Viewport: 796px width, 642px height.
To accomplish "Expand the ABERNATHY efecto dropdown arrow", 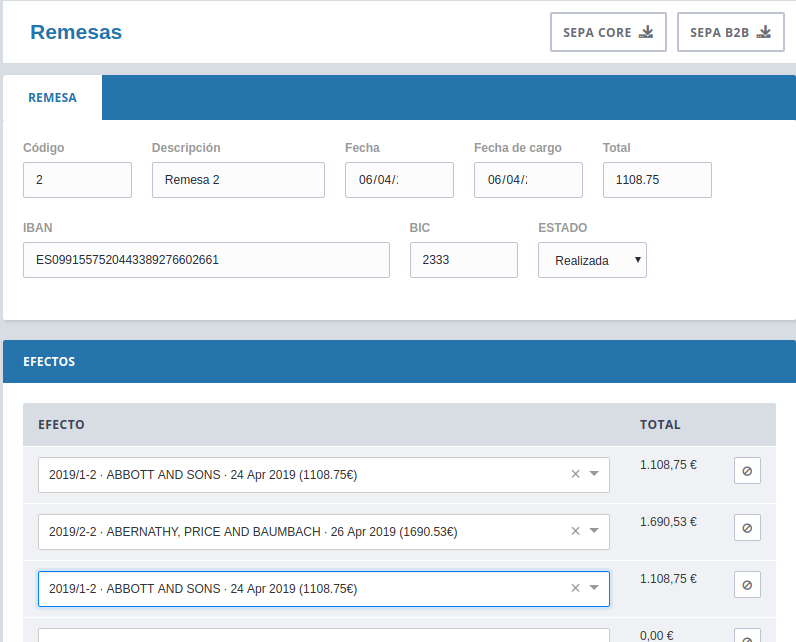I will 594,531.
